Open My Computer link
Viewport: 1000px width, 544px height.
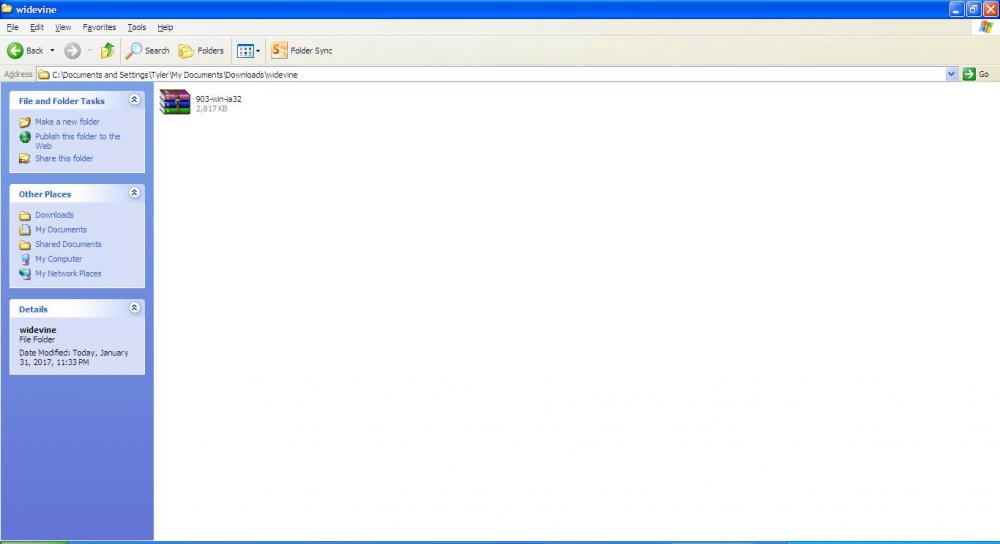59,259
